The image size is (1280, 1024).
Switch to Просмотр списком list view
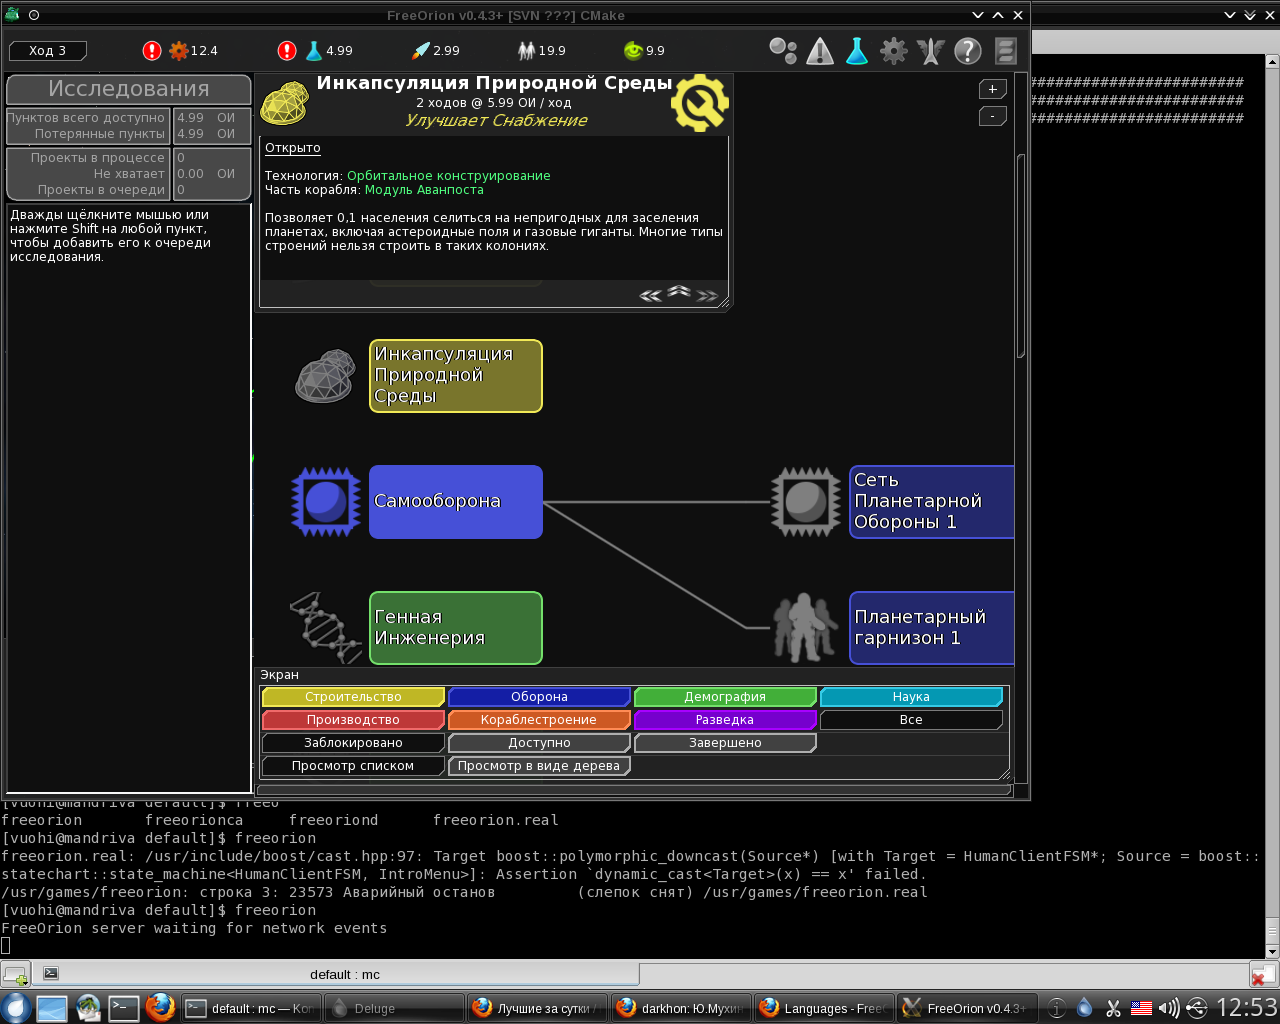coord(353,766)
